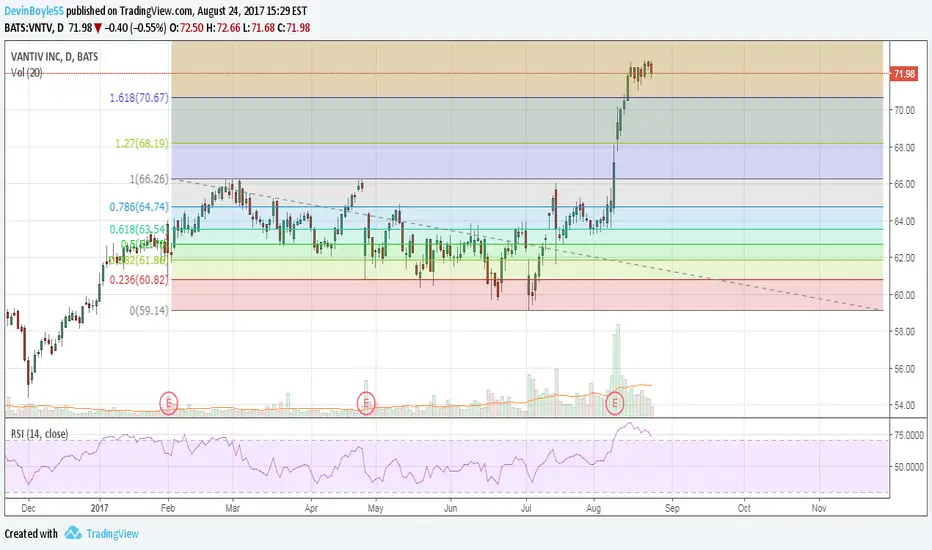Select the red 71.98 current price tag

(904, 74)
